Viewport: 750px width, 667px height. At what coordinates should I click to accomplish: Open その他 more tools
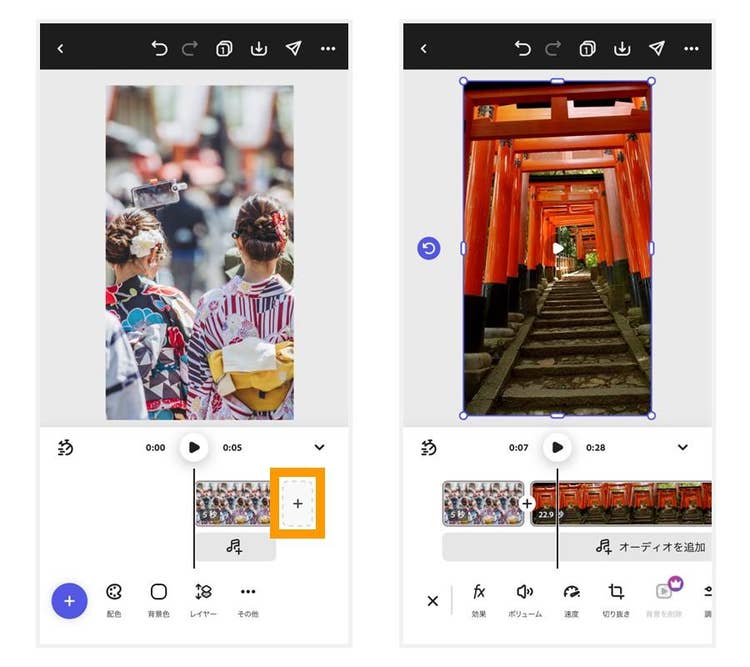pyautogui.click(x=248, y=600)
